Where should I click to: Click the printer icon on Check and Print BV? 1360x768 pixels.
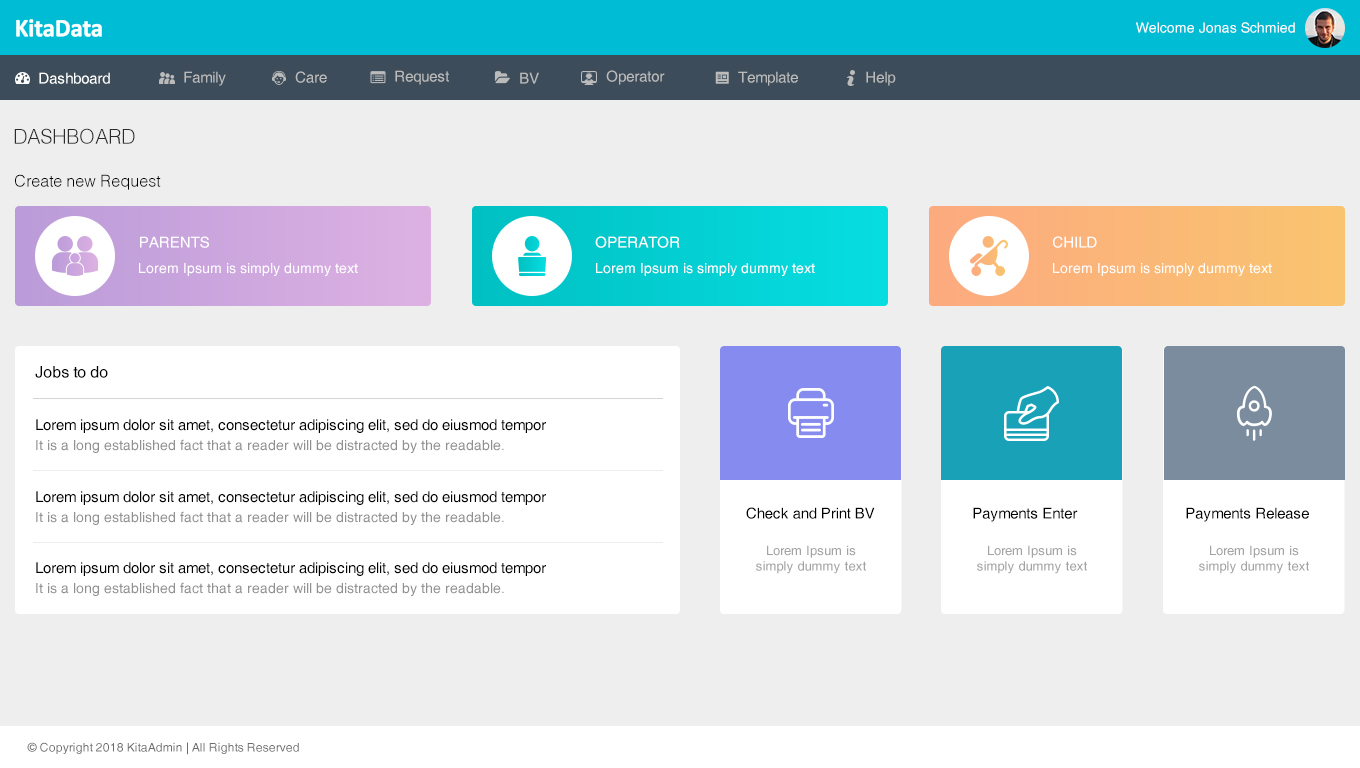[x=810, y=413]
